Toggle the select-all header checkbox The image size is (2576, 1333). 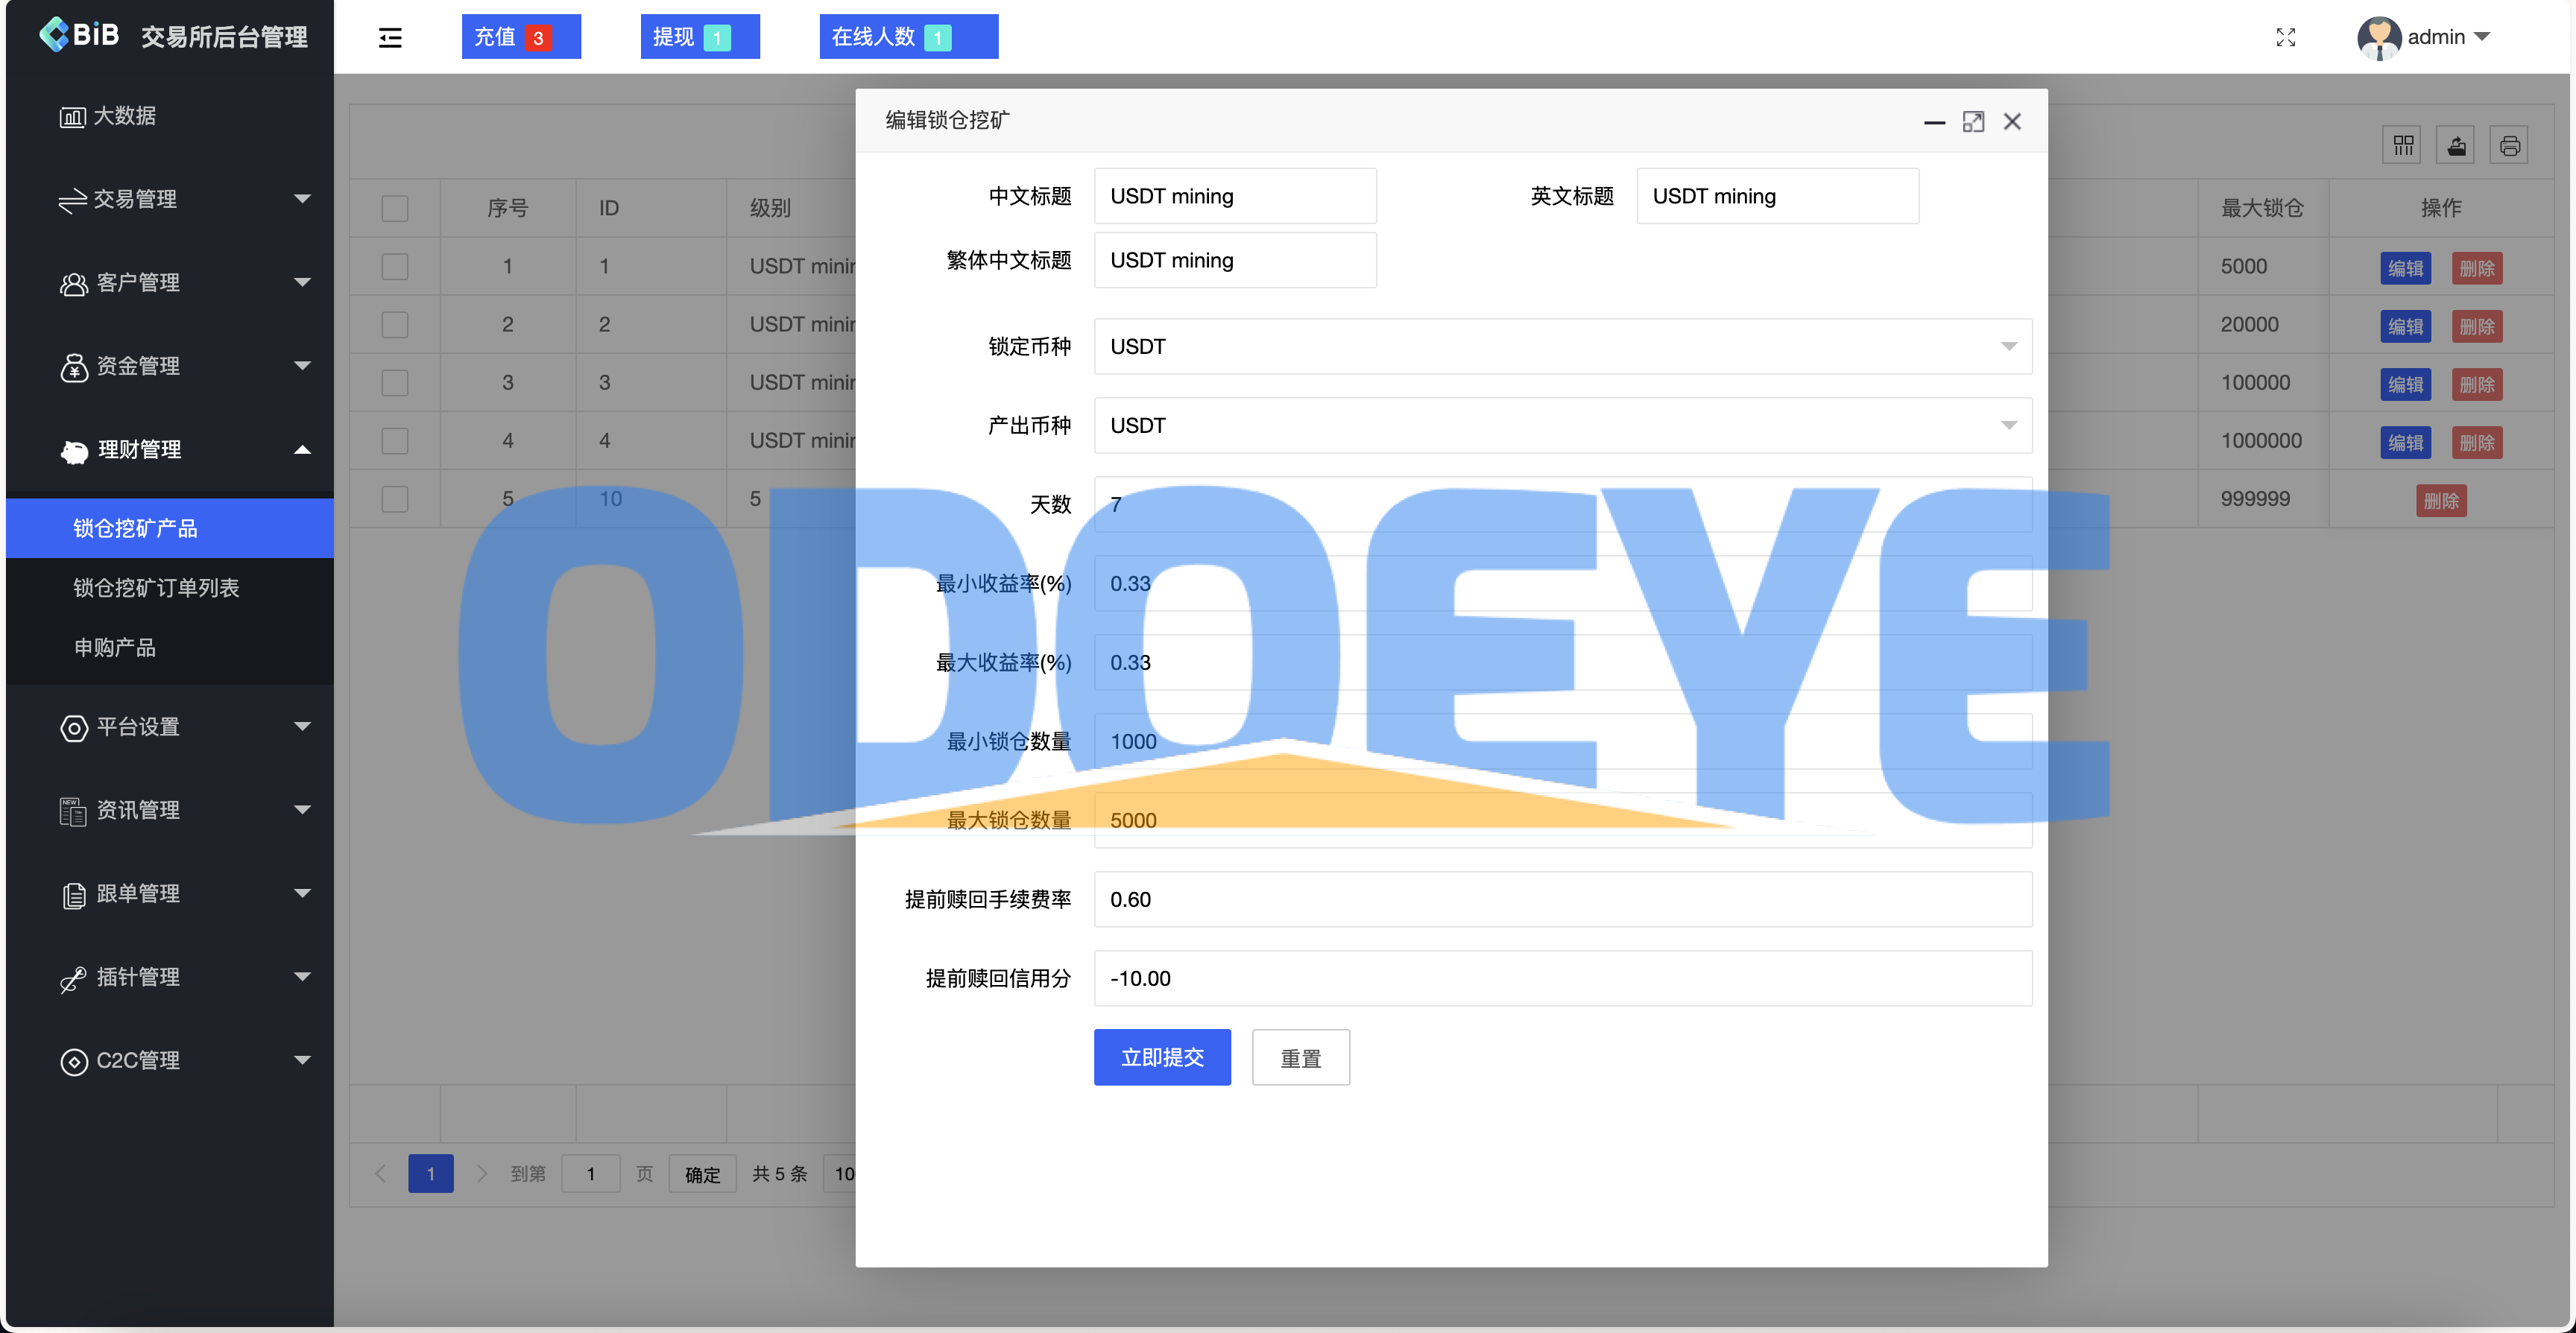pos(395,208)
